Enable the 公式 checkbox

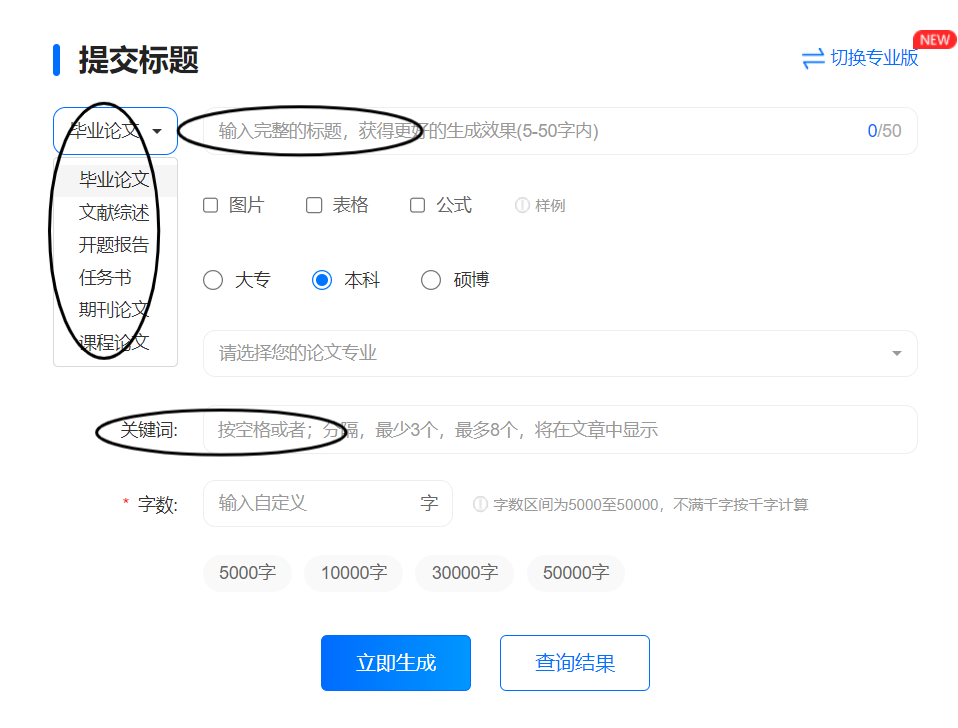[x=417, y=205]
